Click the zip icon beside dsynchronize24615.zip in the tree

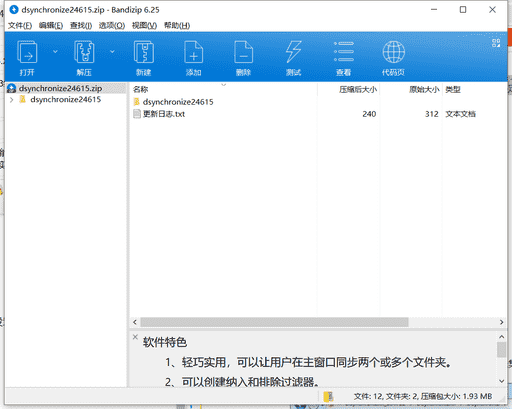pyautogui.click(x=12, y=88)
